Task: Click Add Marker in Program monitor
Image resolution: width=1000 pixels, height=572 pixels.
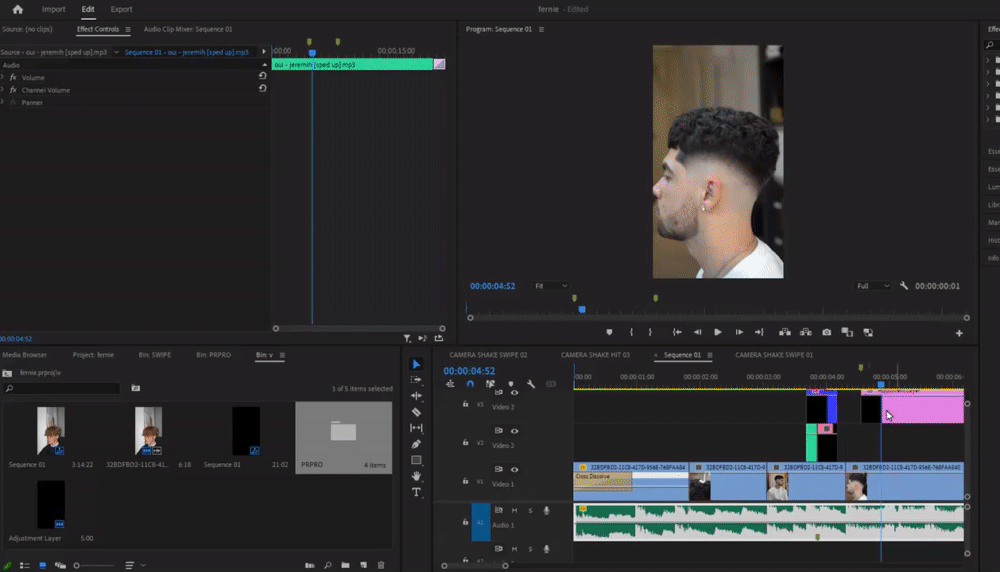Action: 609,332
